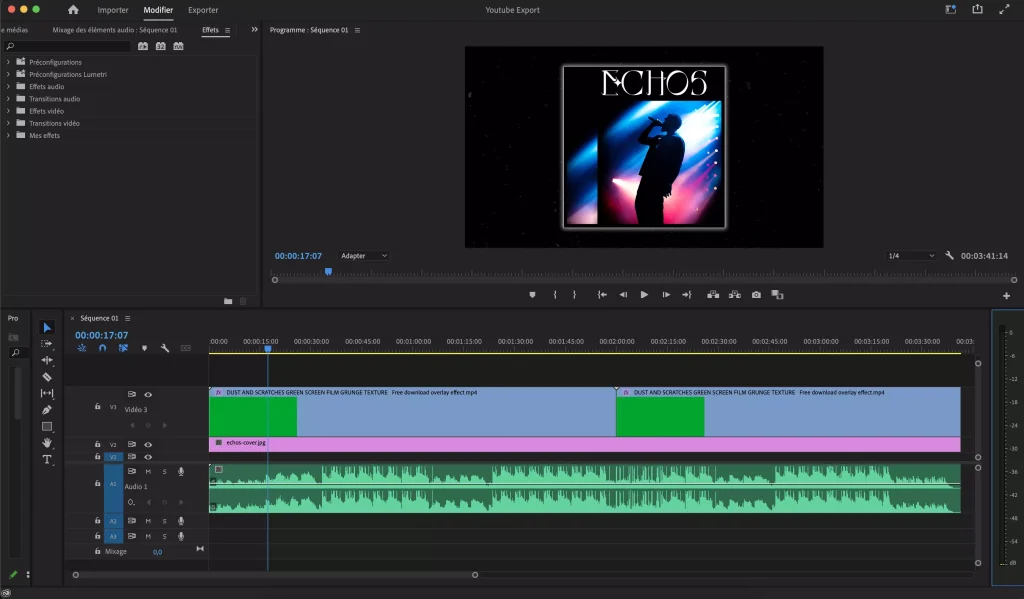Open the Effets panel tab
The height and width of the screenshot is (599, 1024).
(x=210, y=30)
